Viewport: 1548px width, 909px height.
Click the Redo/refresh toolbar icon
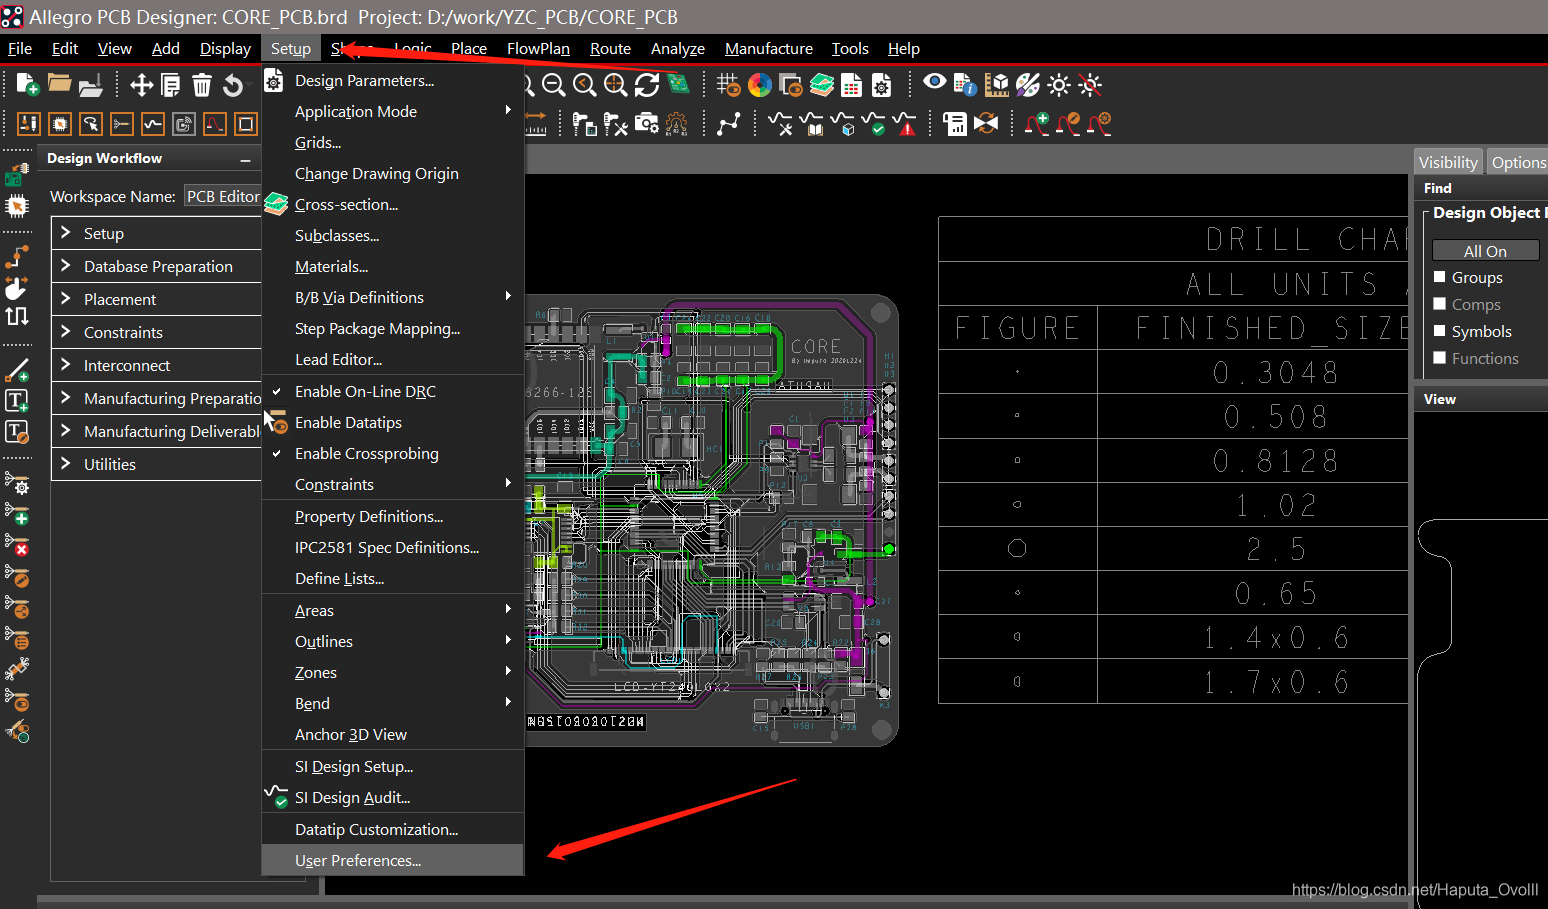click(x=646, y=85)
